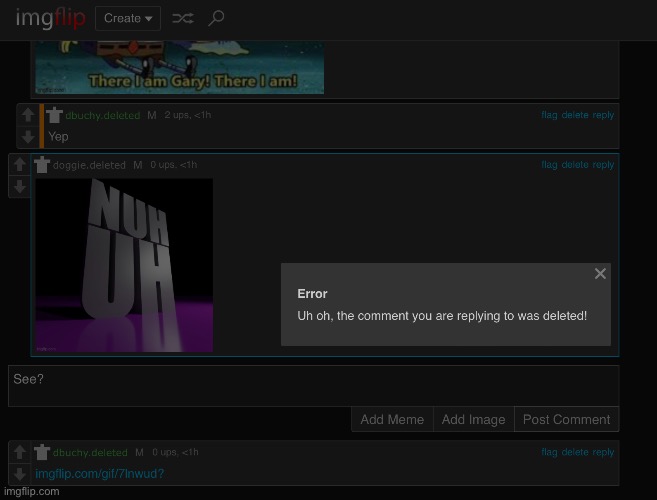Click the Add Meme button
Image resolution: width=657 pixels, height=500 pixels.
[392, 419]
